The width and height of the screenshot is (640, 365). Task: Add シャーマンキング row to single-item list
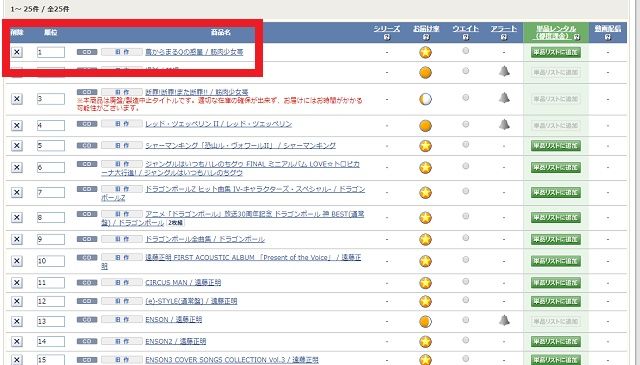(556, 146)
